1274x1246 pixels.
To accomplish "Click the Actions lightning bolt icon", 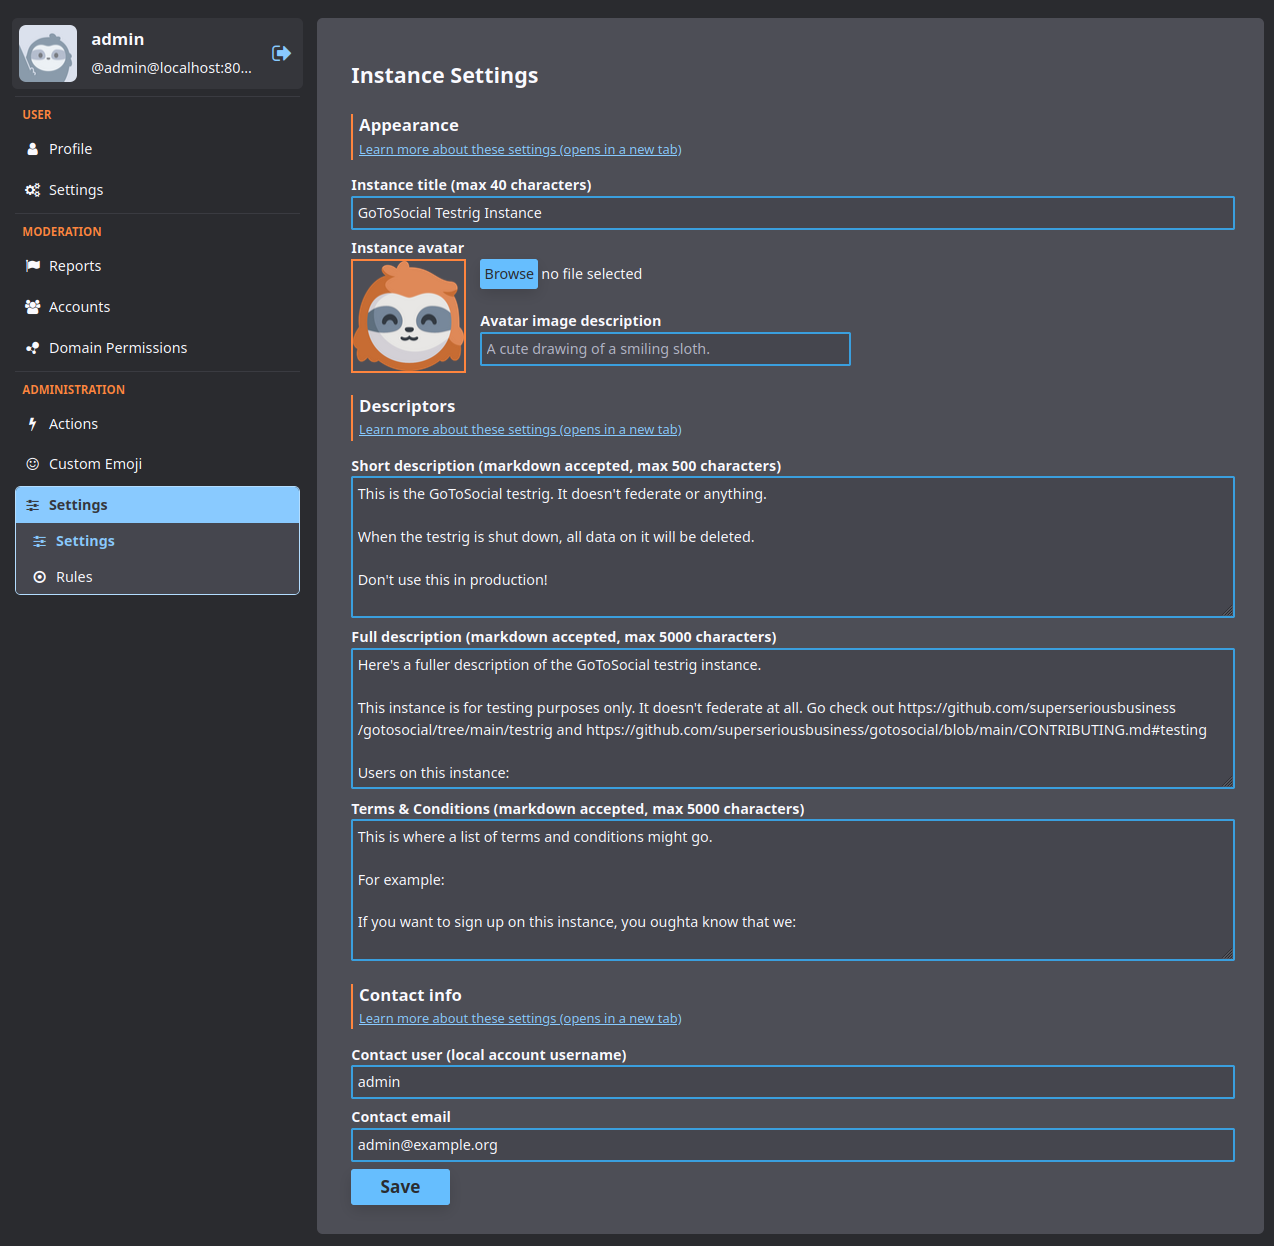I will 33,423.
